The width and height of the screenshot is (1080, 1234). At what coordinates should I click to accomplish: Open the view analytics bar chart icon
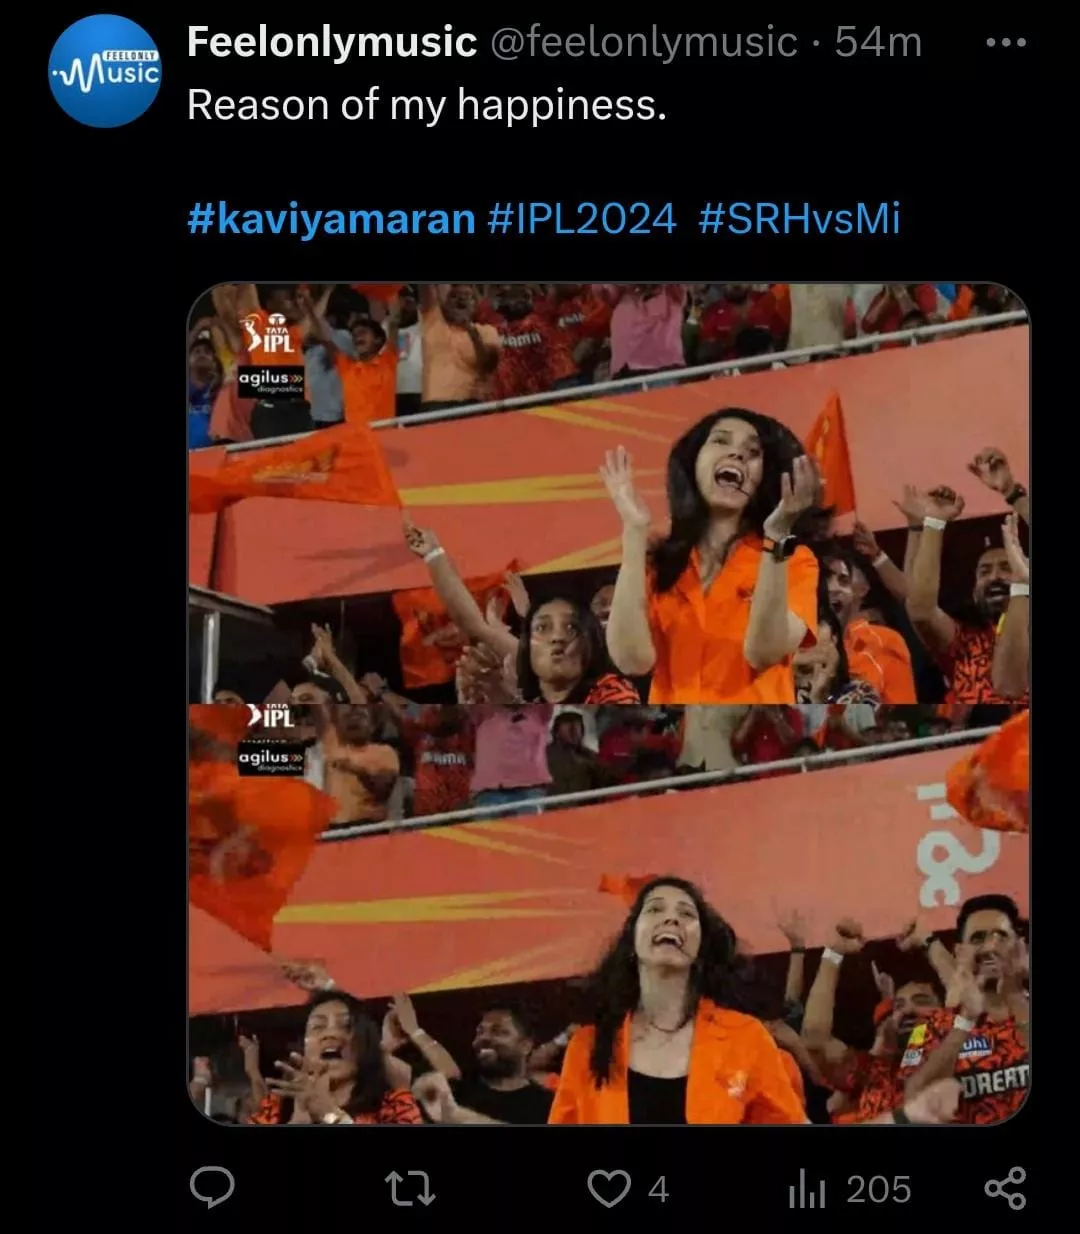[806, 1189]
